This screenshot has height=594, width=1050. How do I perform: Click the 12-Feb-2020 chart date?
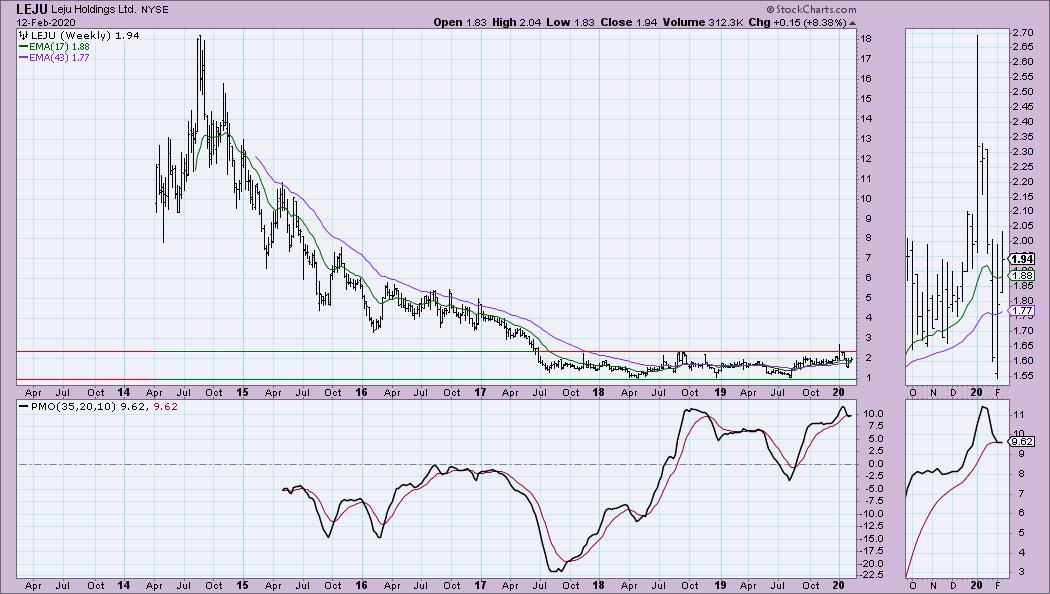pos(46,22)
